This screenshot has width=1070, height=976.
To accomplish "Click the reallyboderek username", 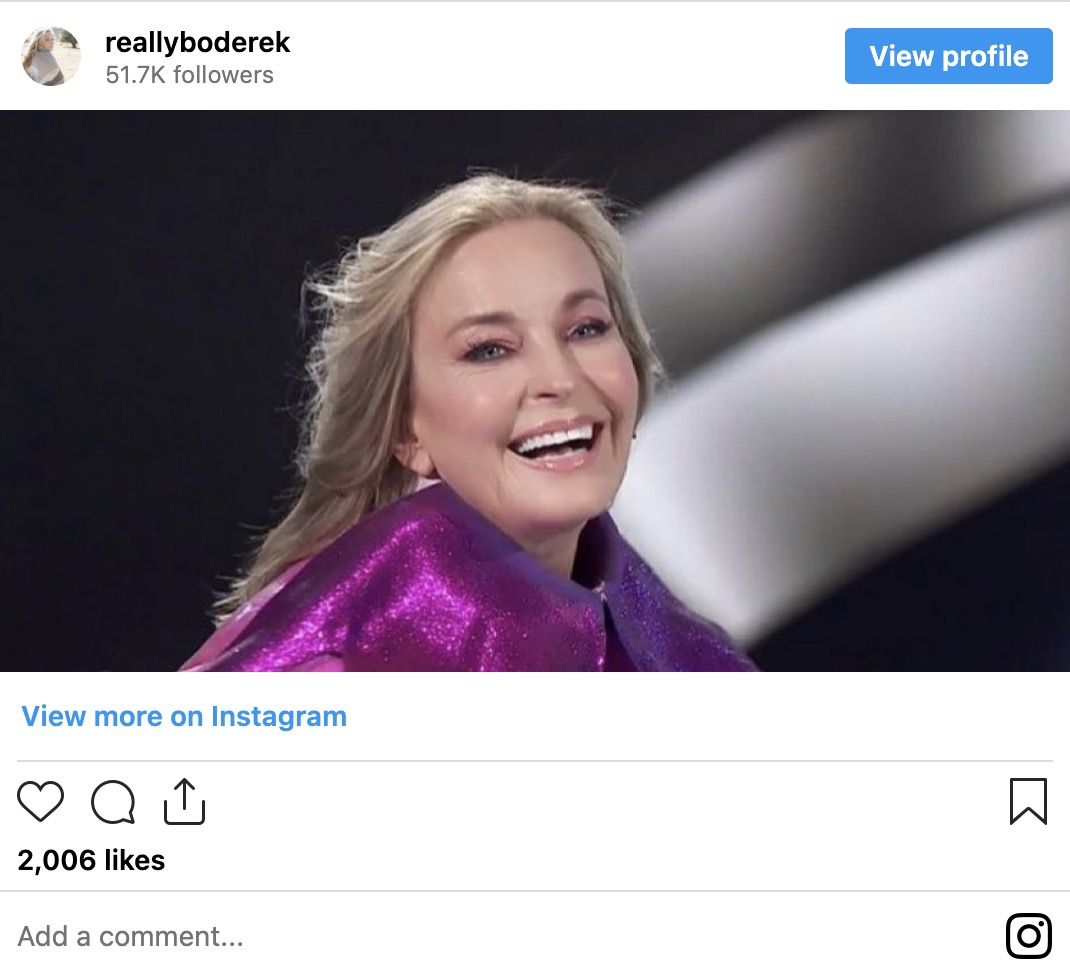I will point(197,43).
